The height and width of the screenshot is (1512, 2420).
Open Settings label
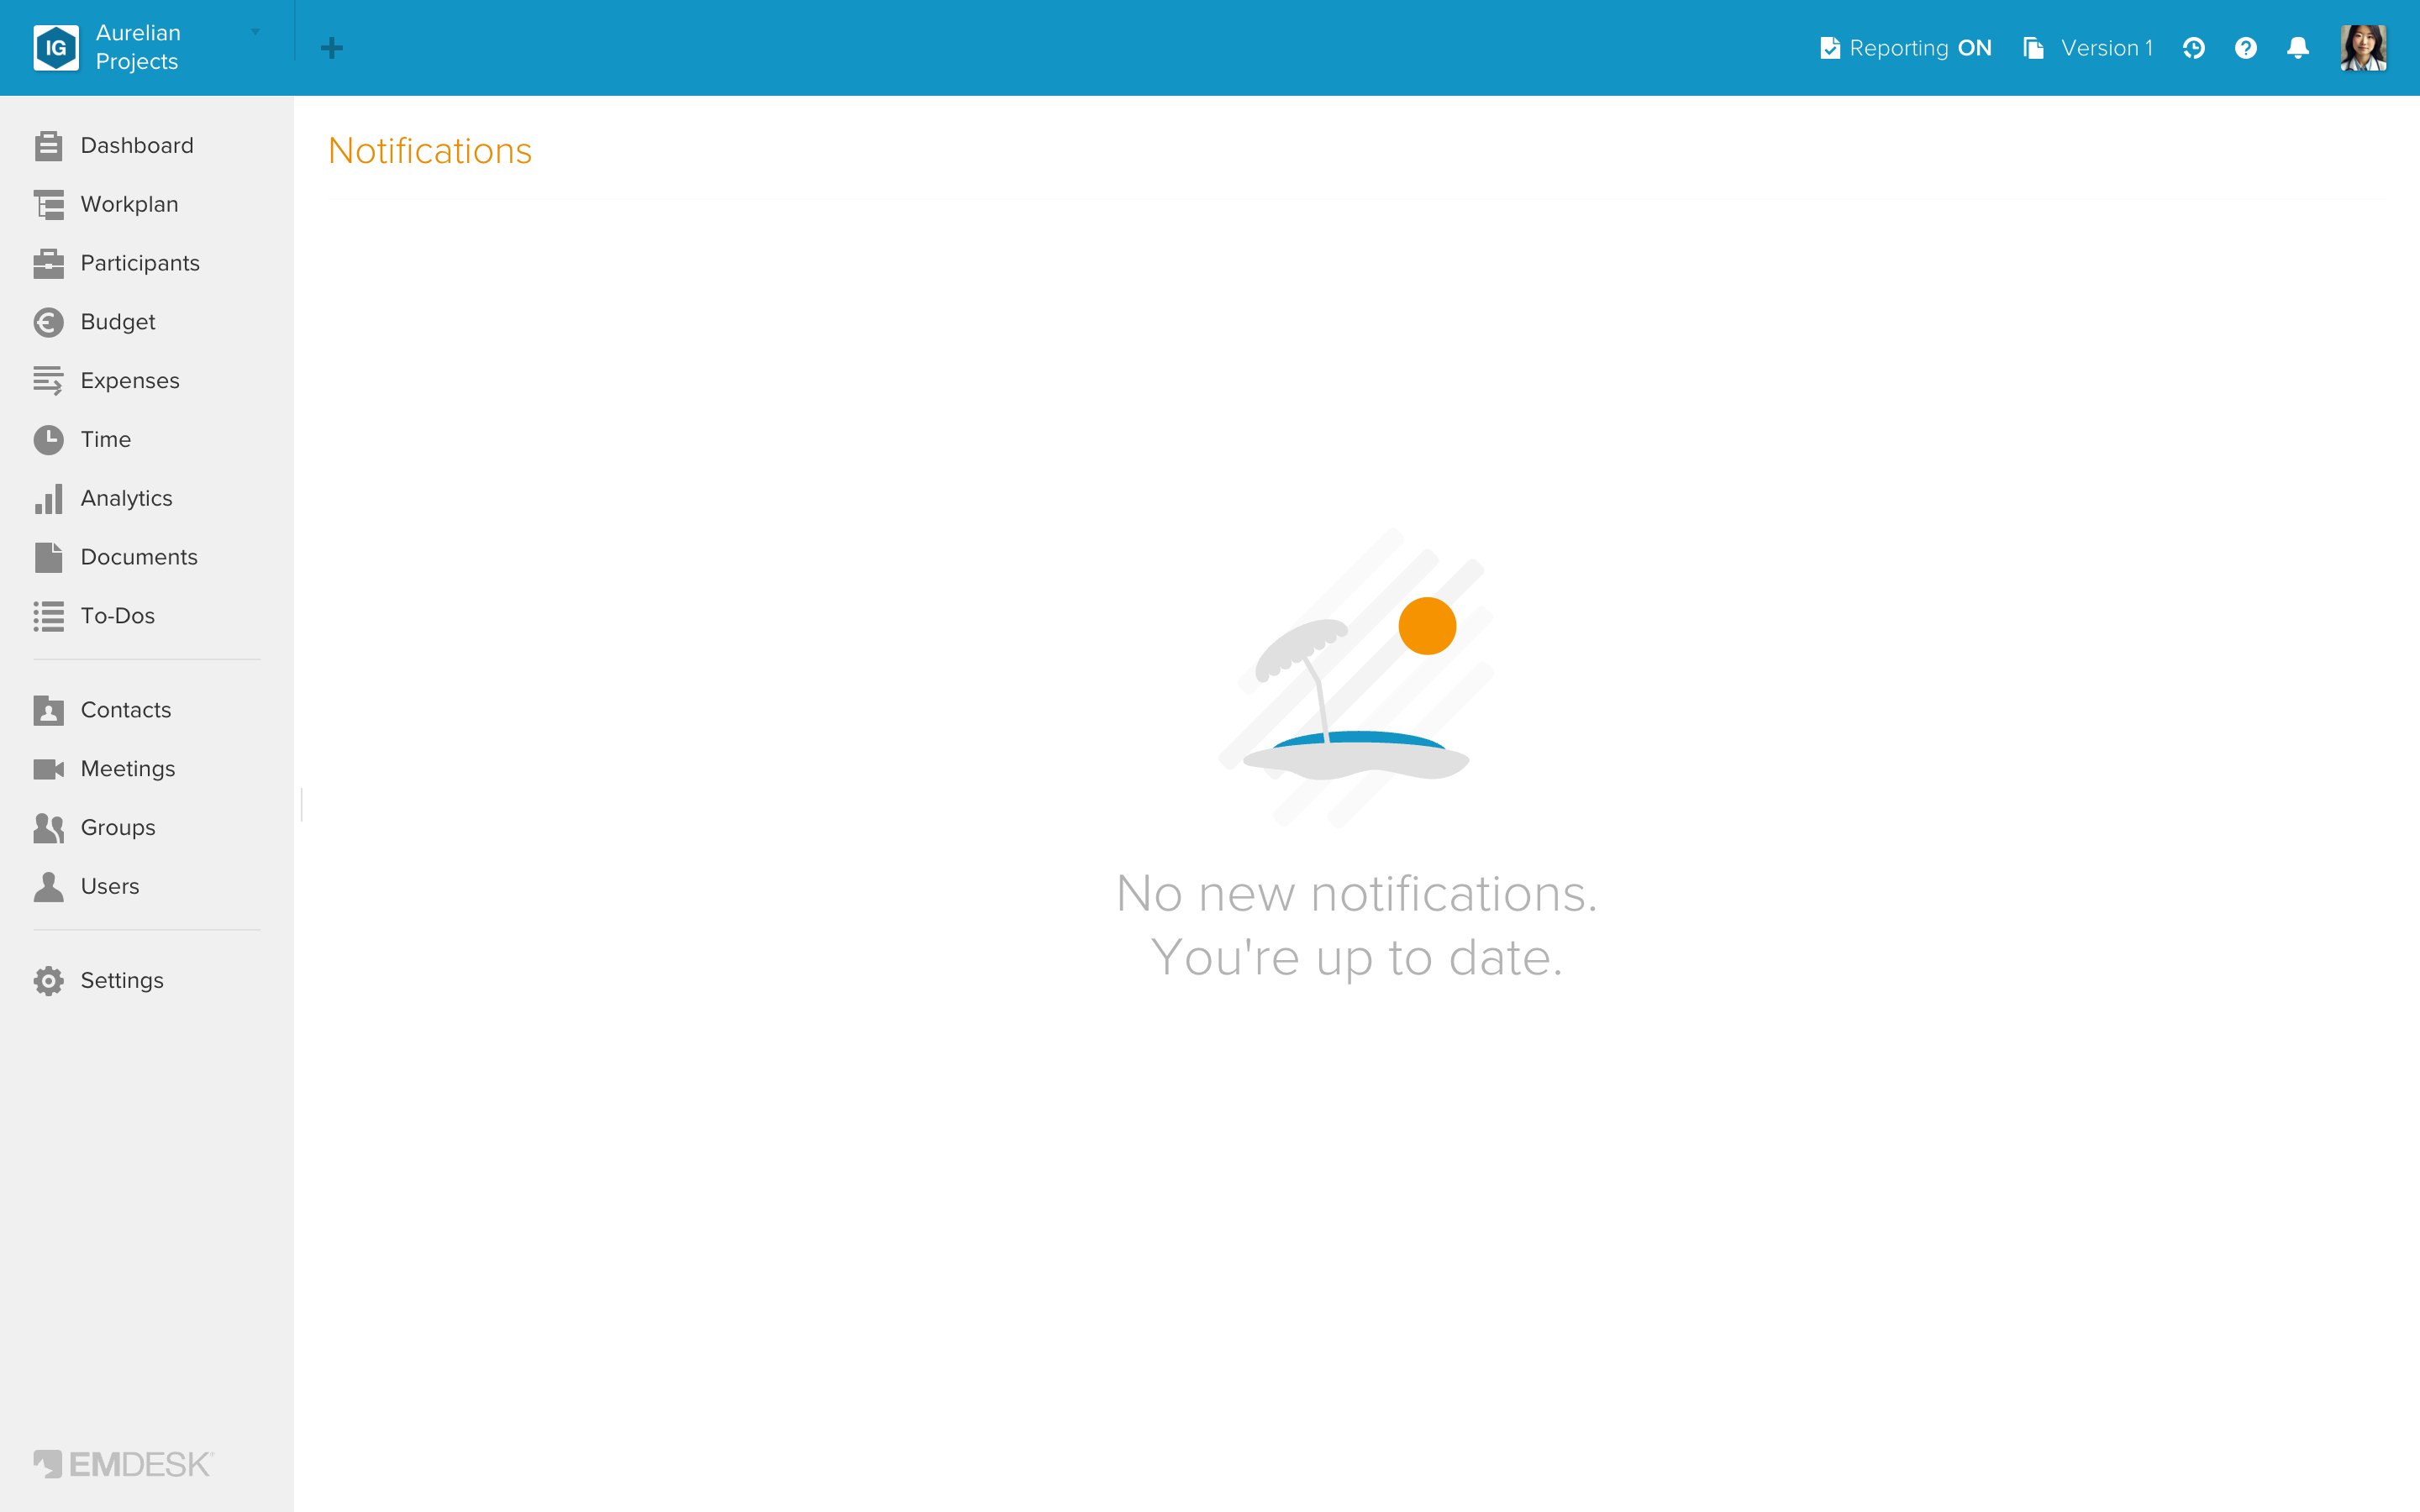(122, 981)
